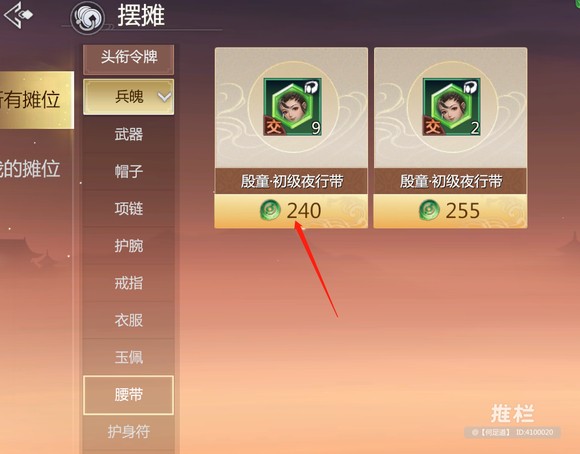This screenshot has width=580, height=454.
Task: Select the 武器 subcategory
Action: tap(129, 134)
